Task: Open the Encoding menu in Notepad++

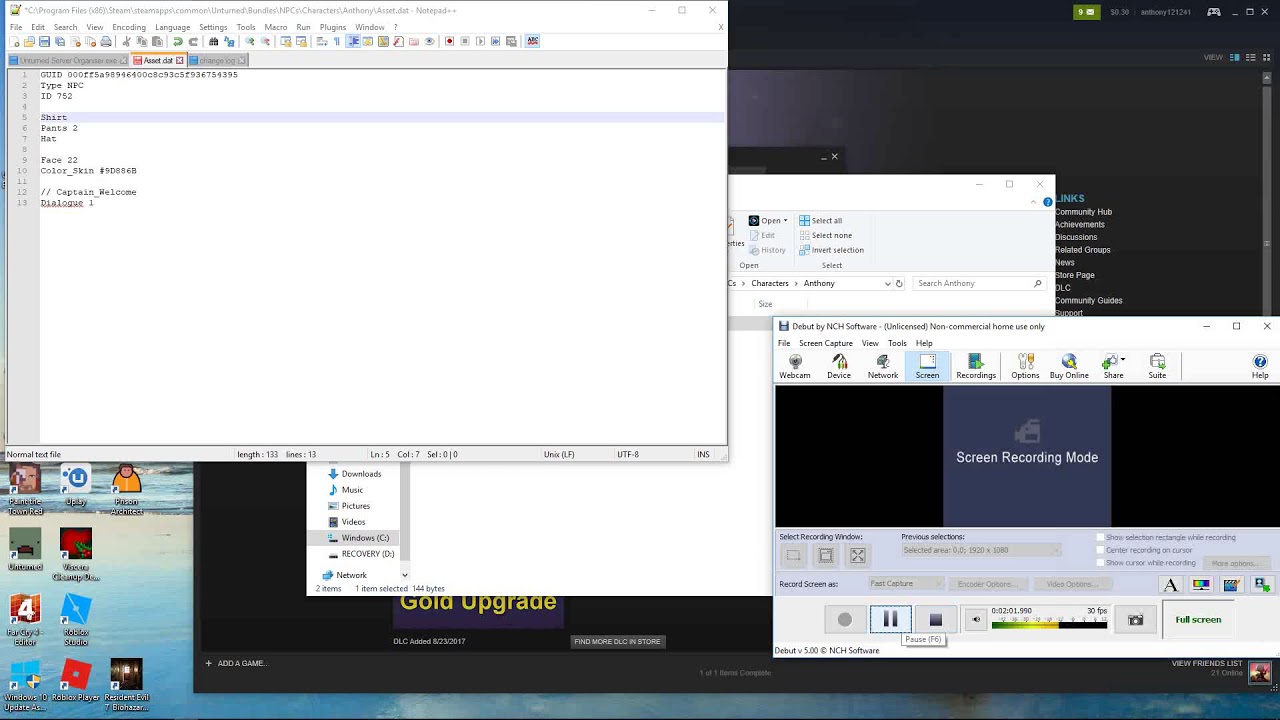Action: pos(129,27)
